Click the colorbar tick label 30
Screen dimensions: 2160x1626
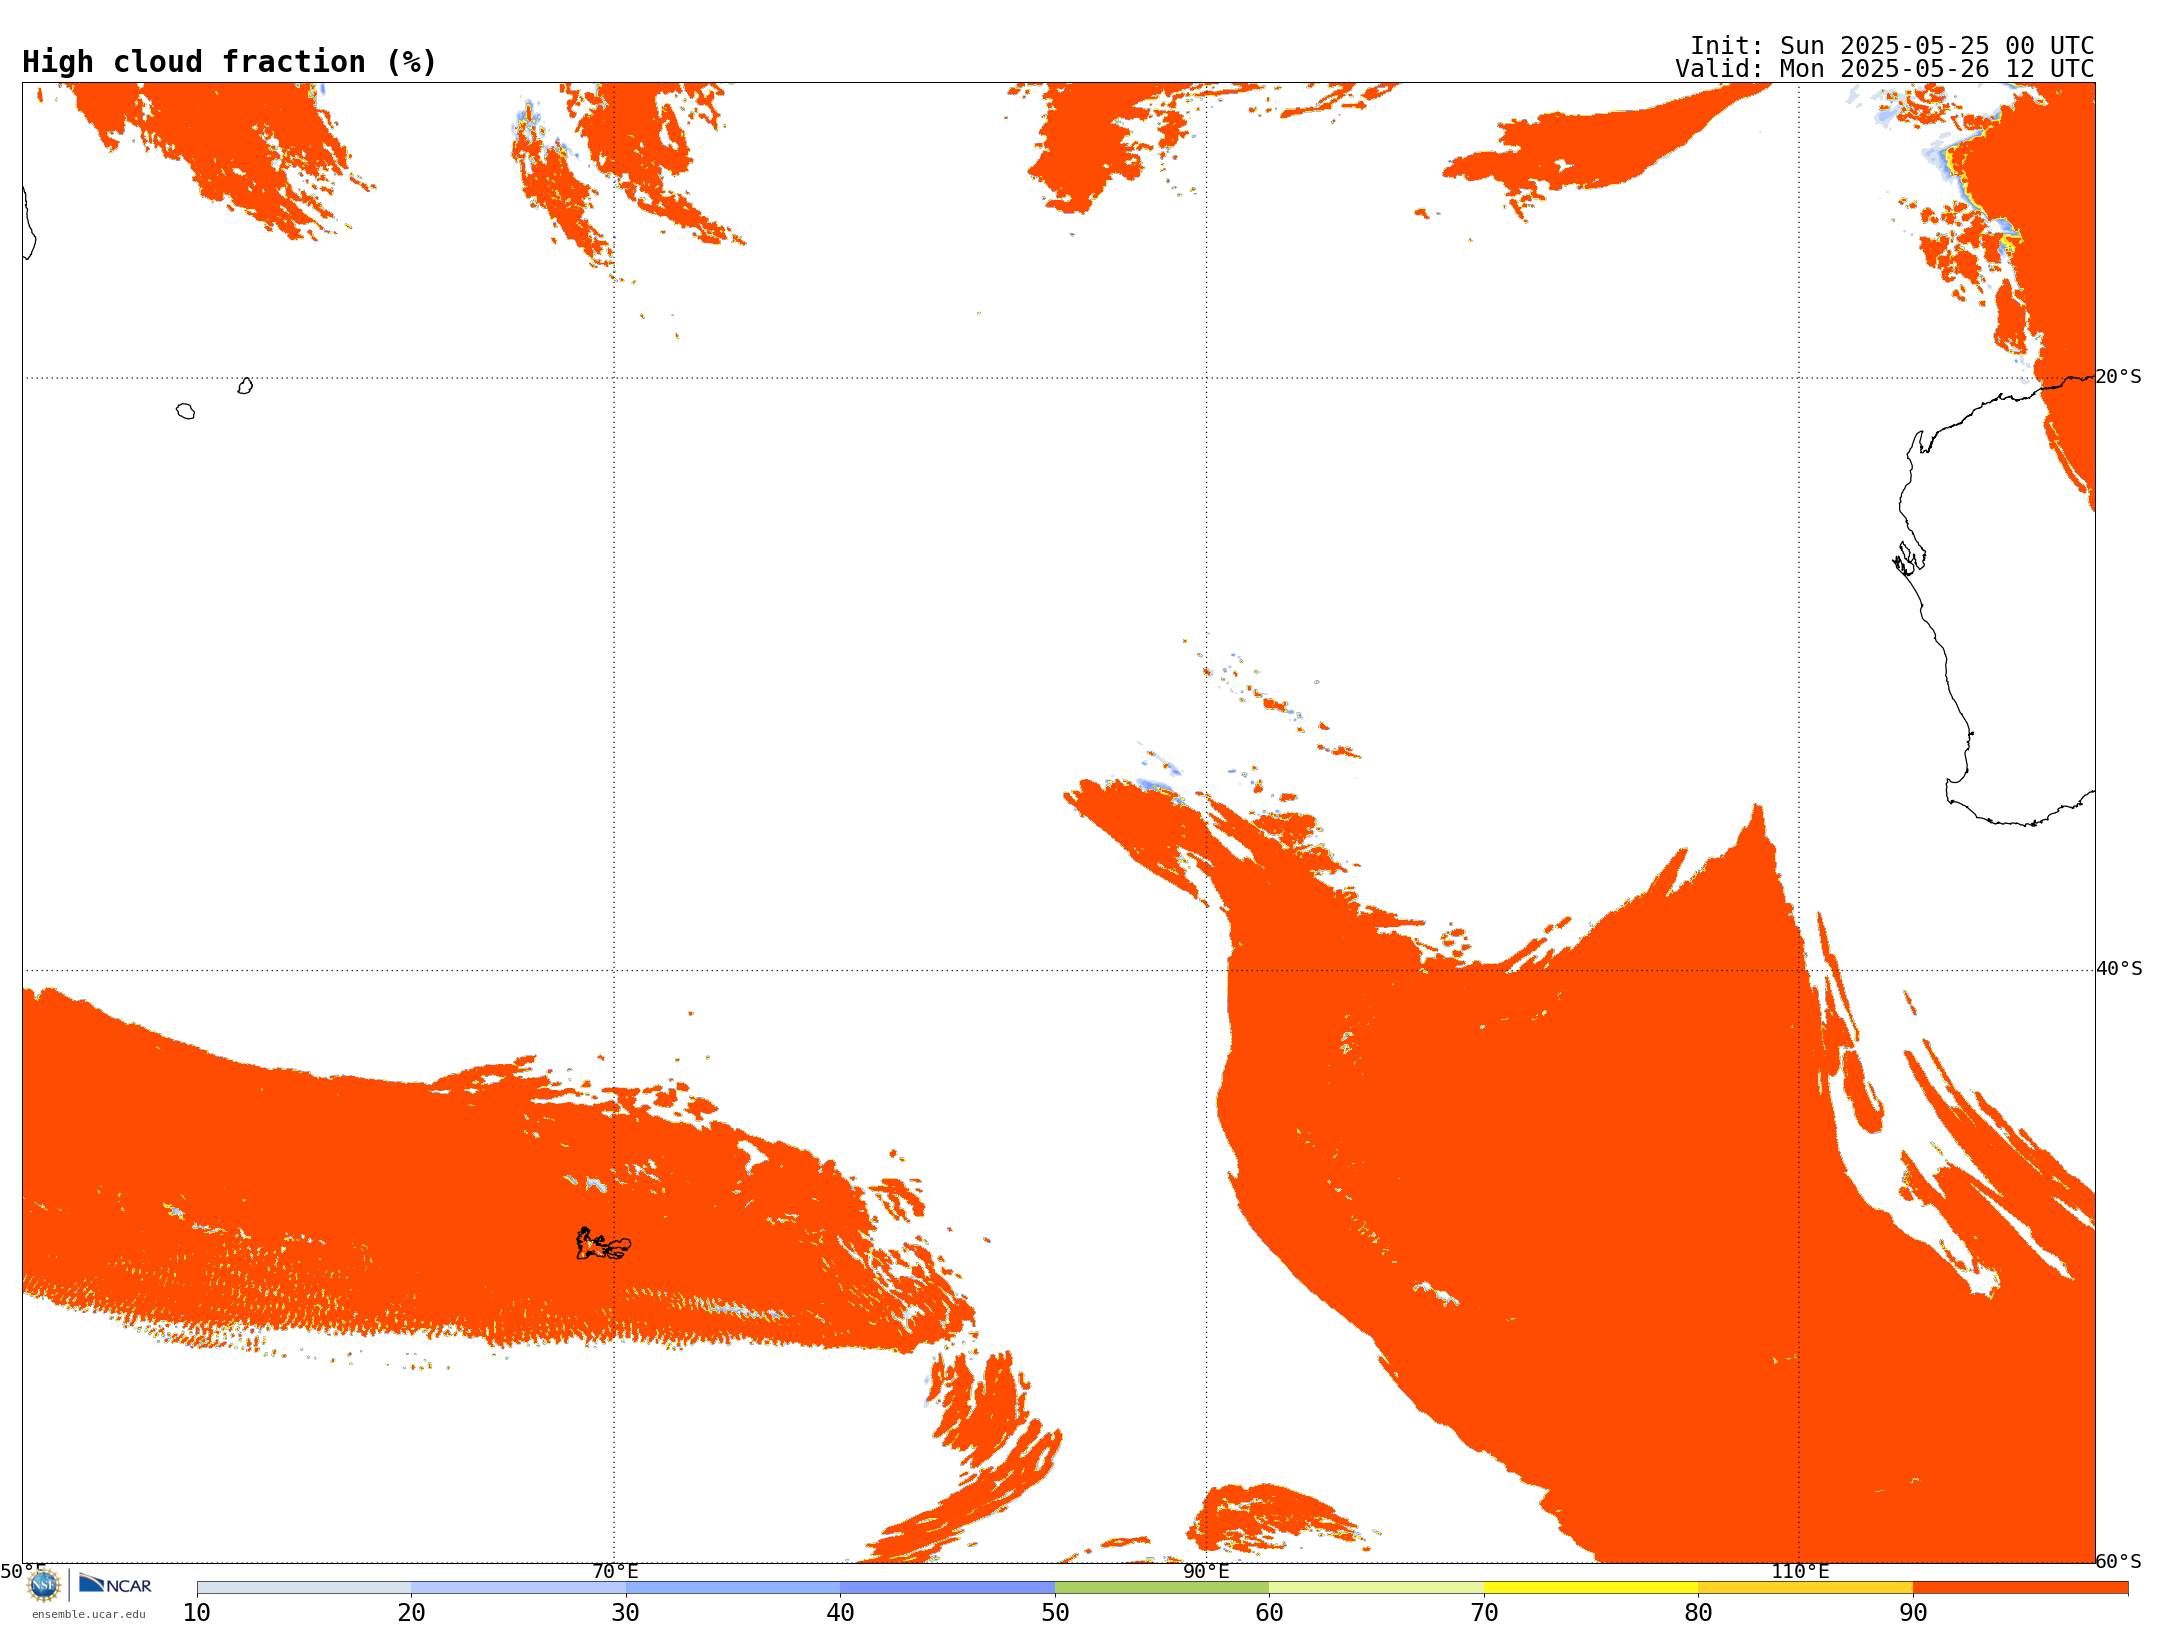[625, 1613]
